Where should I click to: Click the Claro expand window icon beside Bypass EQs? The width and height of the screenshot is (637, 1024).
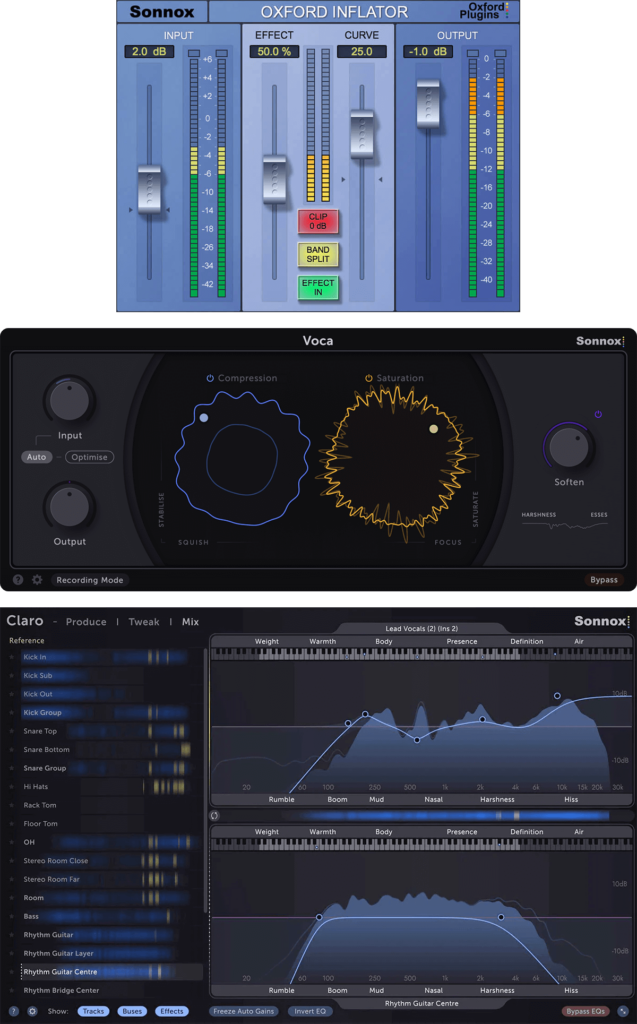(622, 1011)
